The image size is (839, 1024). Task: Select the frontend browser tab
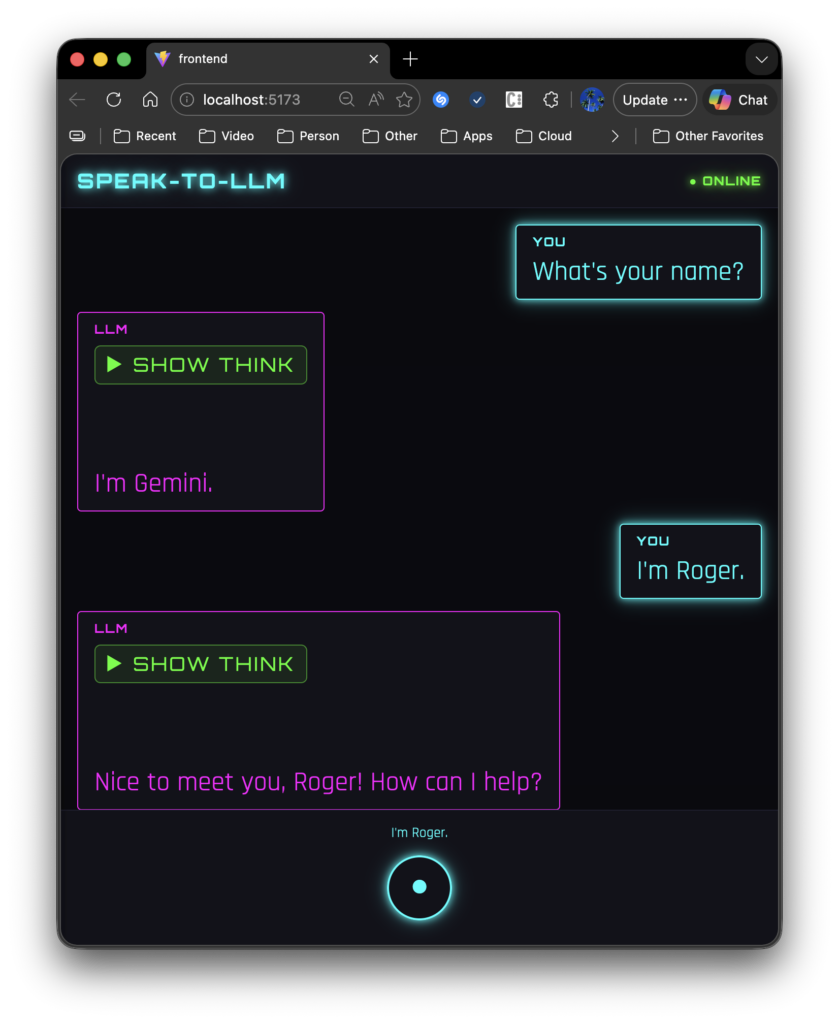(260, 59)
